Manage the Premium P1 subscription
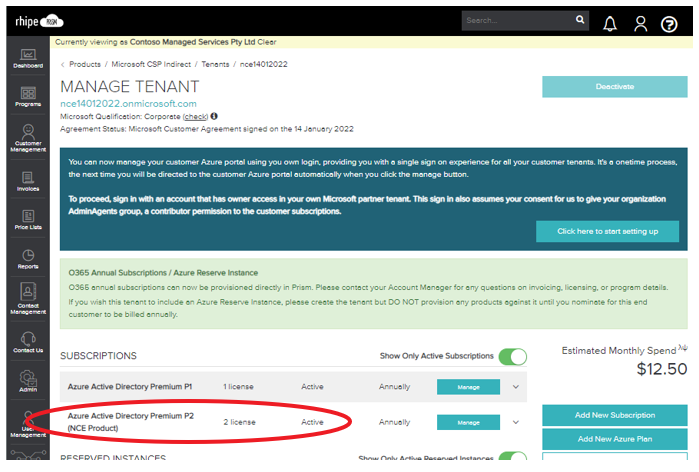 pos(468,387)
